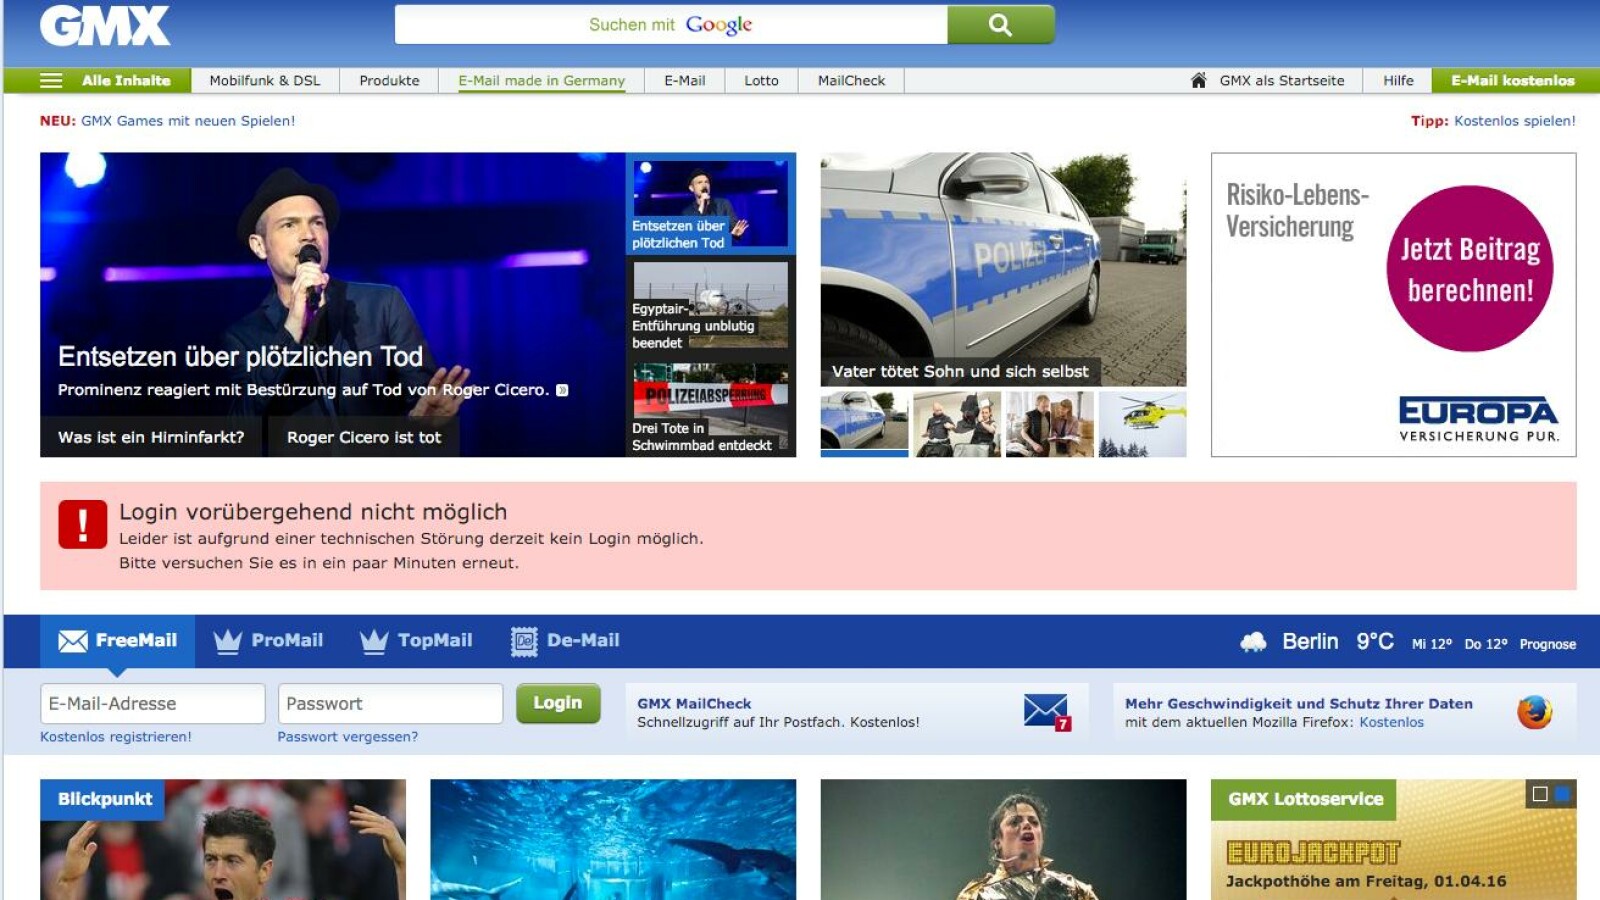This screenshot has height=900, width=1600.
Task: Click the Kostenlos Firefox download link
Action: click(x=1391, y=722)
